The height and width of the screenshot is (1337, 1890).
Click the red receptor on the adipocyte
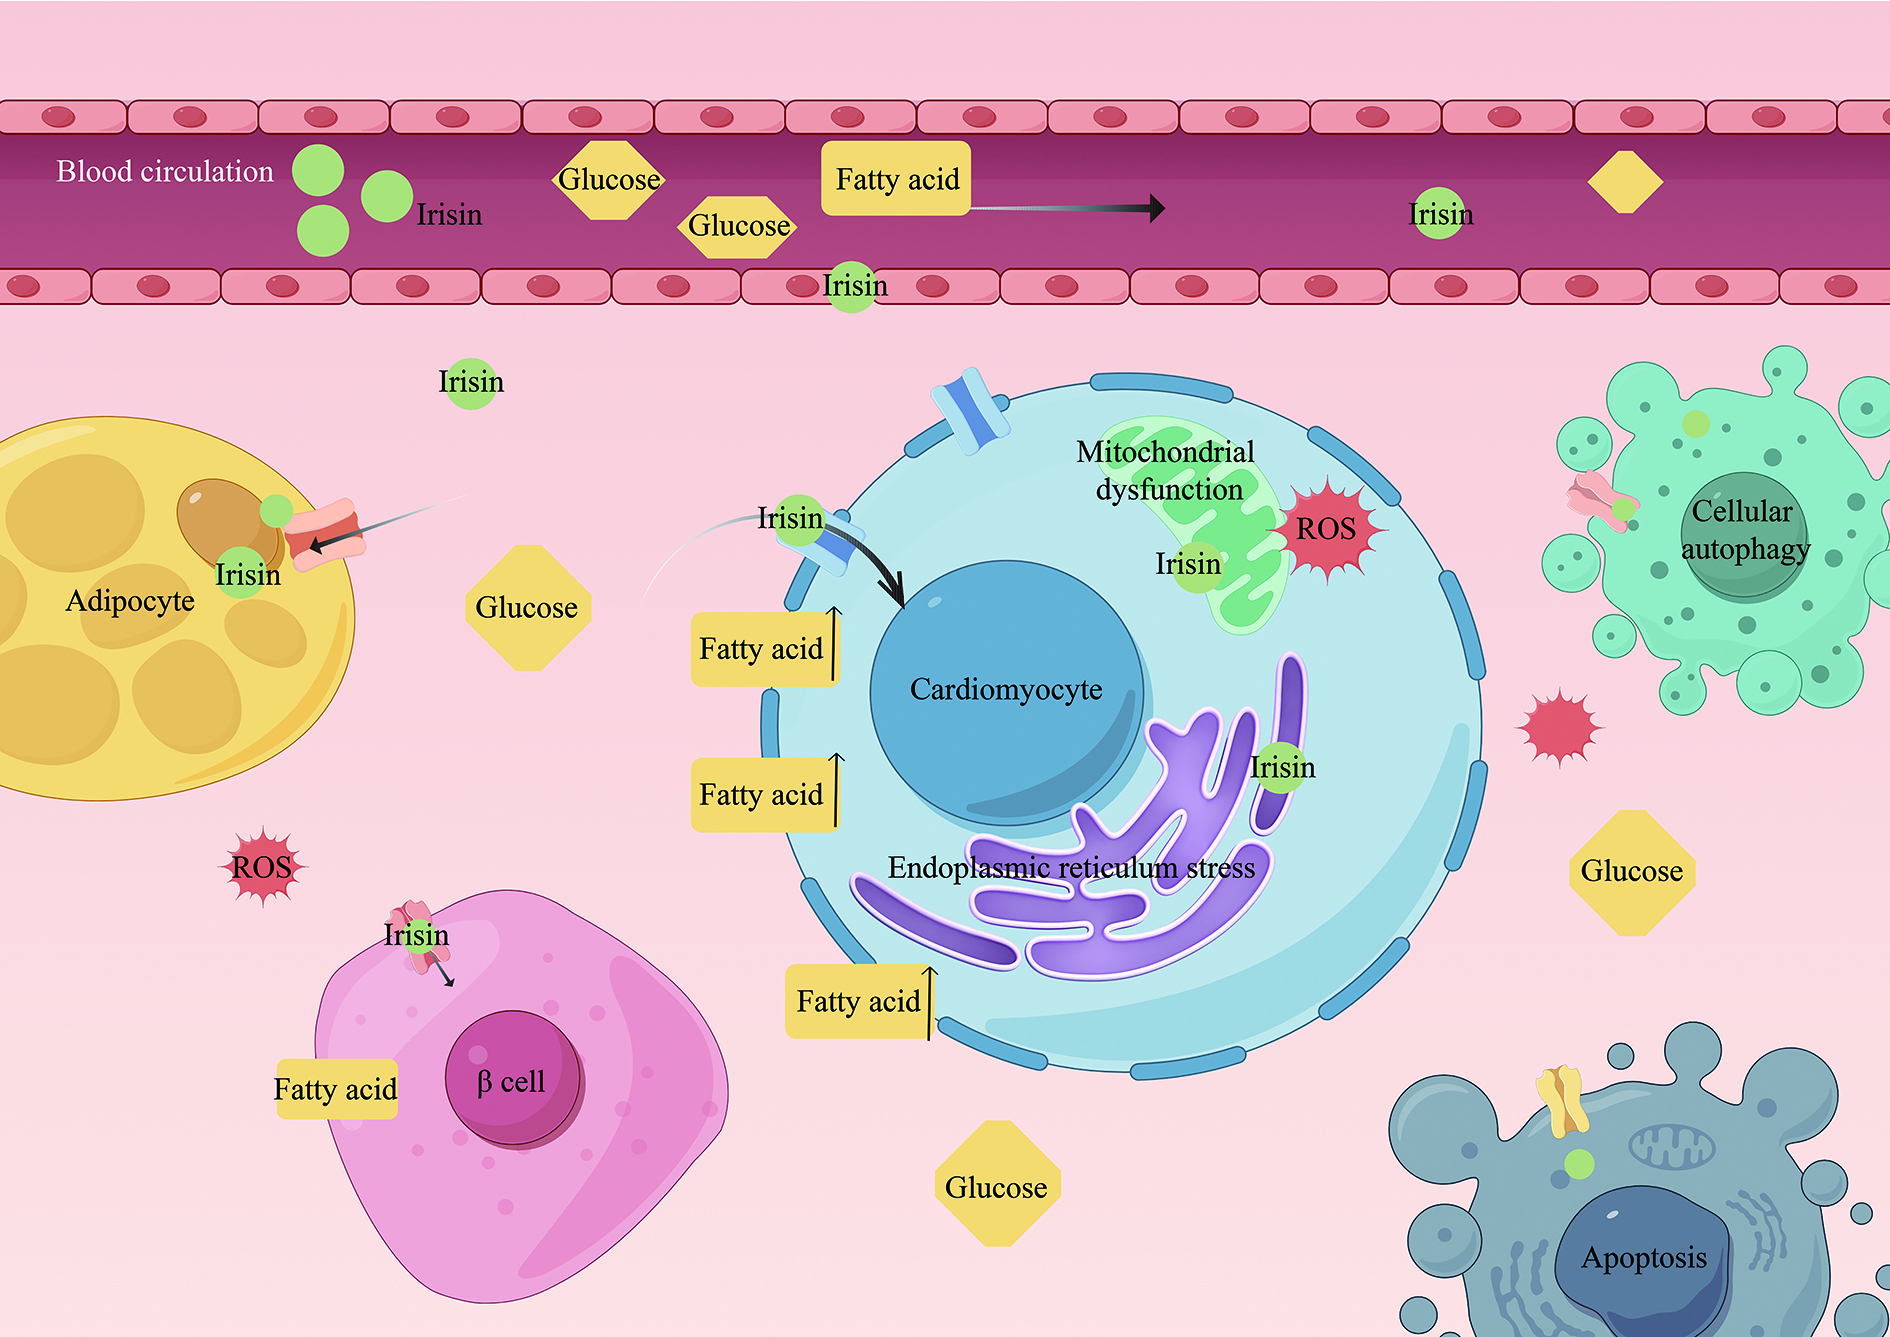tap(324, 534)
